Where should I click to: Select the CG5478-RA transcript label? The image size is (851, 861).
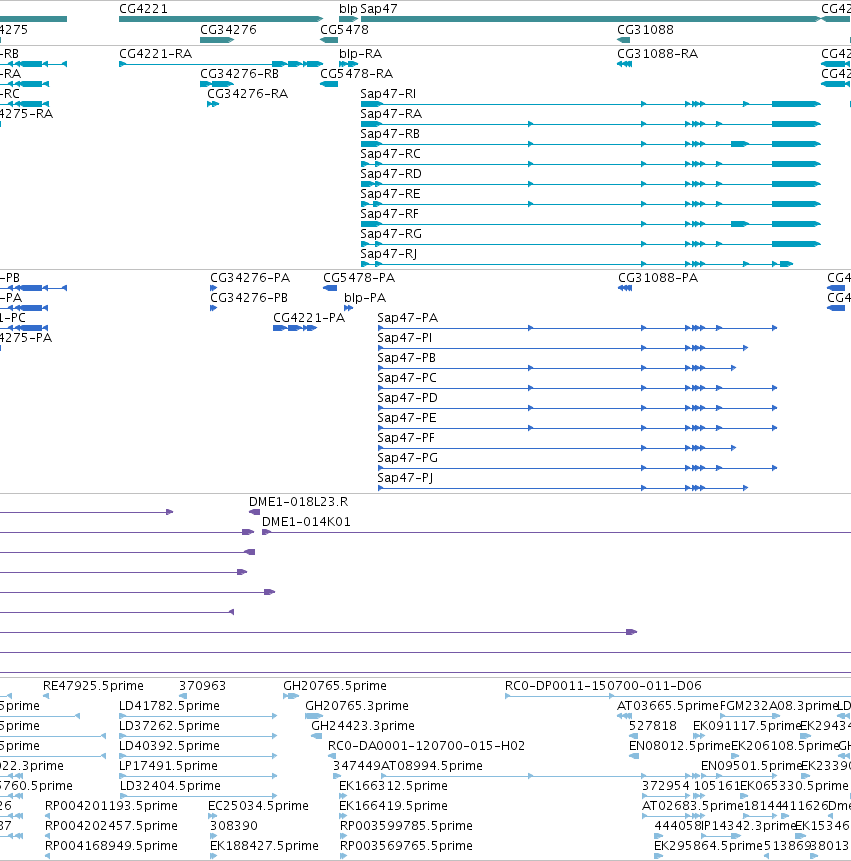tap(356, 74)
